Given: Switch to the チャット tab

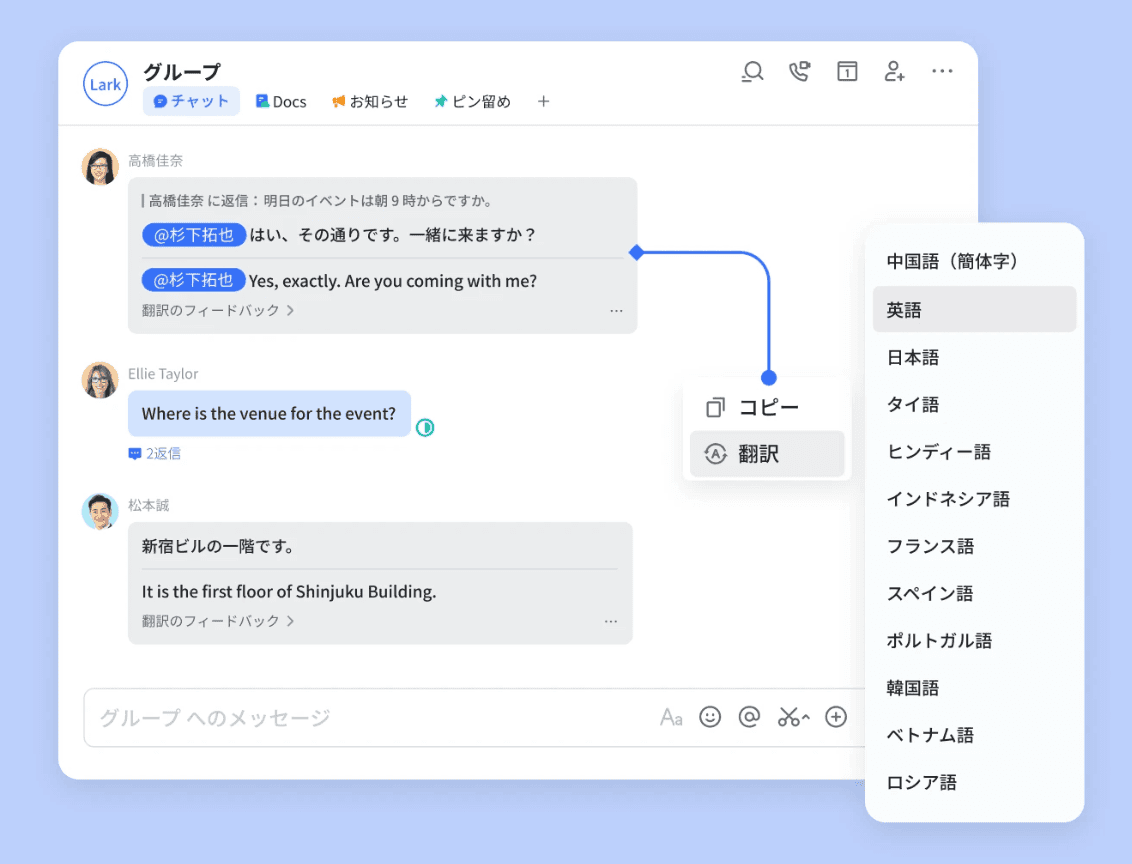Looking at the screenshot, I should pyautogui.click(x=191, y=101).
